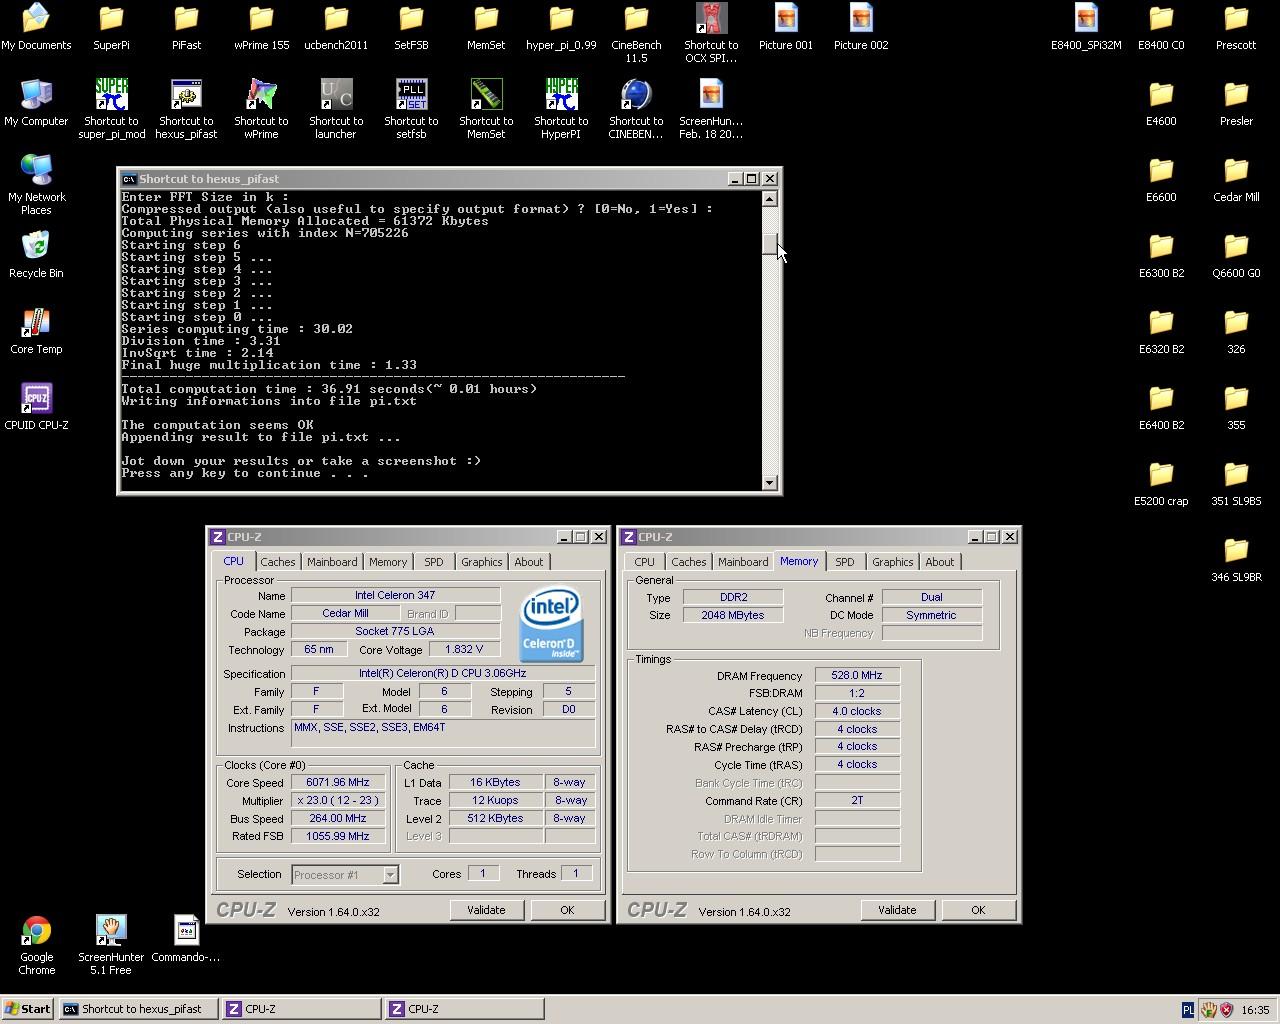
Task: Switch to Caches tab in left CPU-Z
Action: coord(278,562)
